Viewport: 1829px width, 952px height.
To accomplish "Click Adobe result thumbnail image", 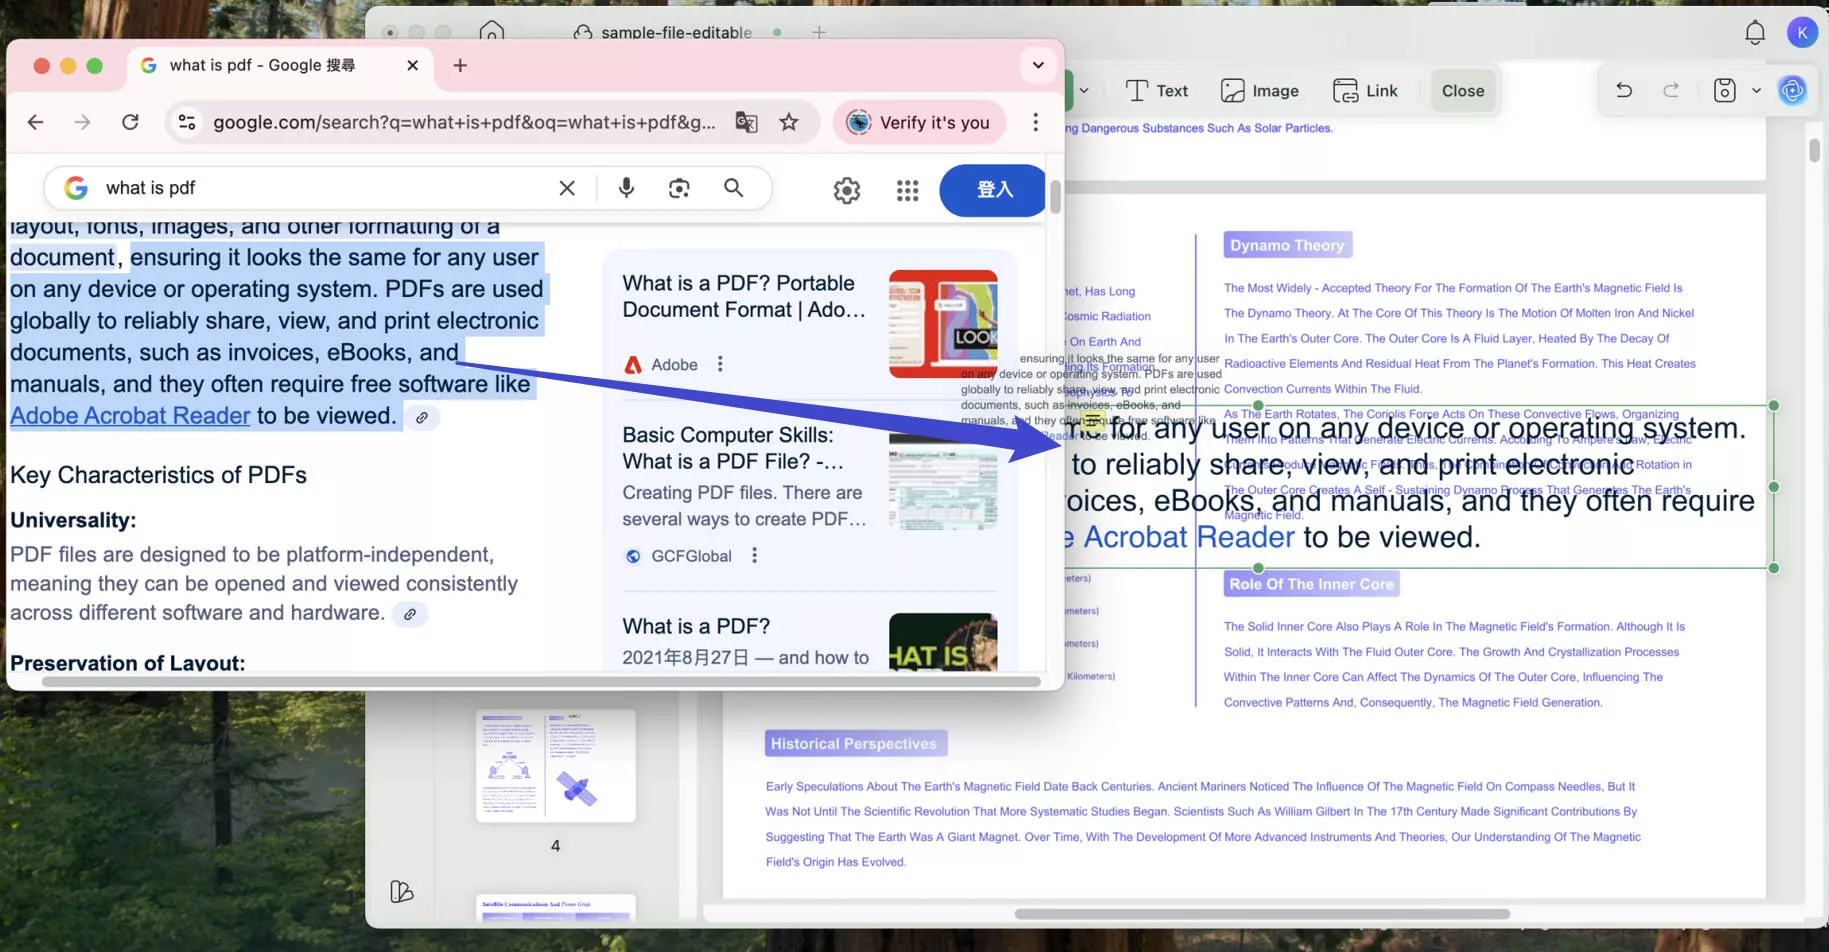I will [x=943, y=324].
